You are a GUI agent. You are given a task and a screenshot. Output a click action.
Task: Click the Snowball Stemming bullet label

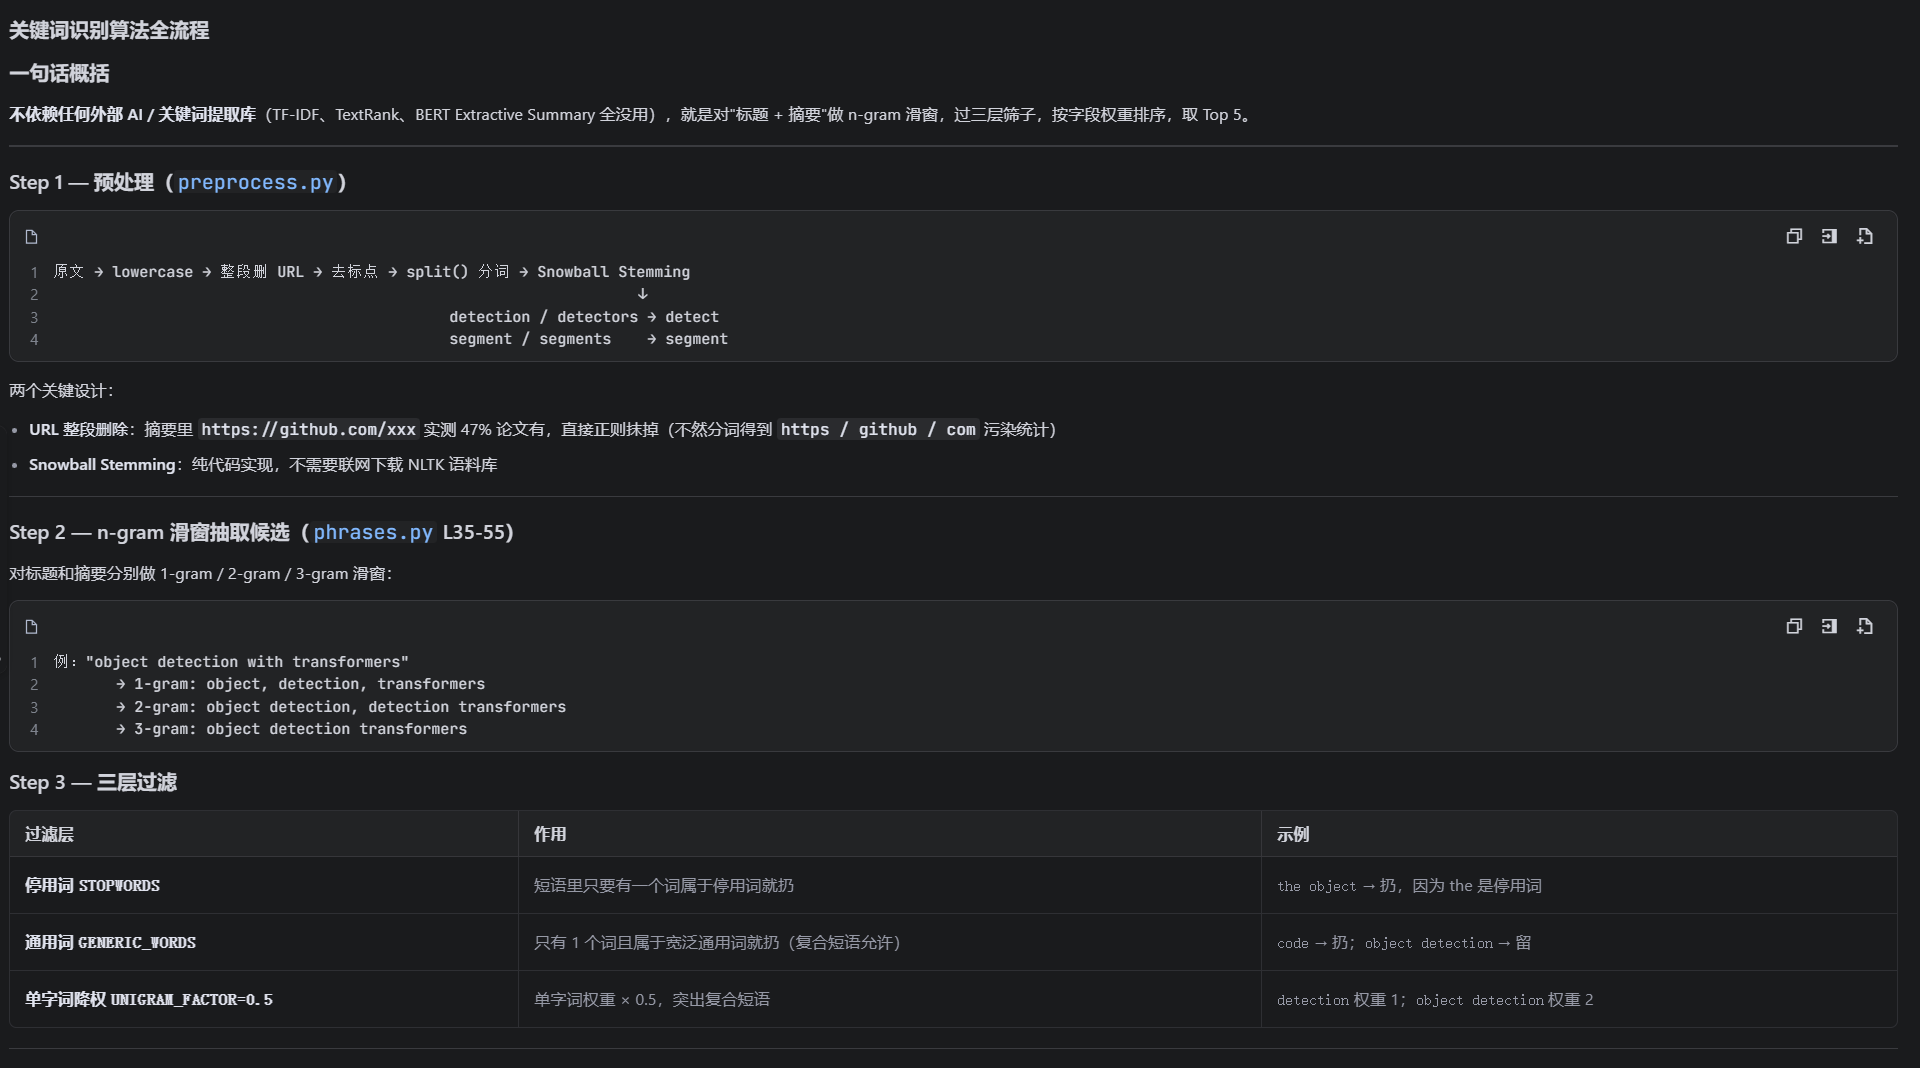[x=102, y=464]
